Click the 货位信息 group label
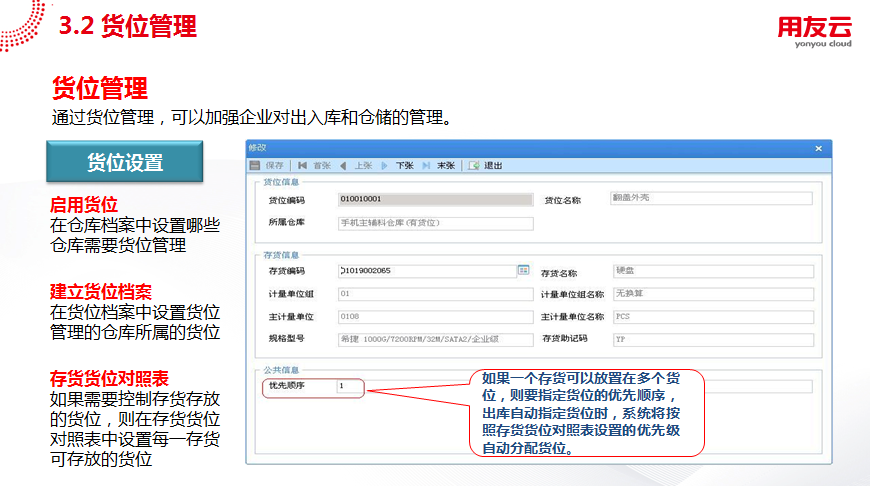Image resolution: width=870 pixels, height=486 pixels. click(x=281, y=182)
